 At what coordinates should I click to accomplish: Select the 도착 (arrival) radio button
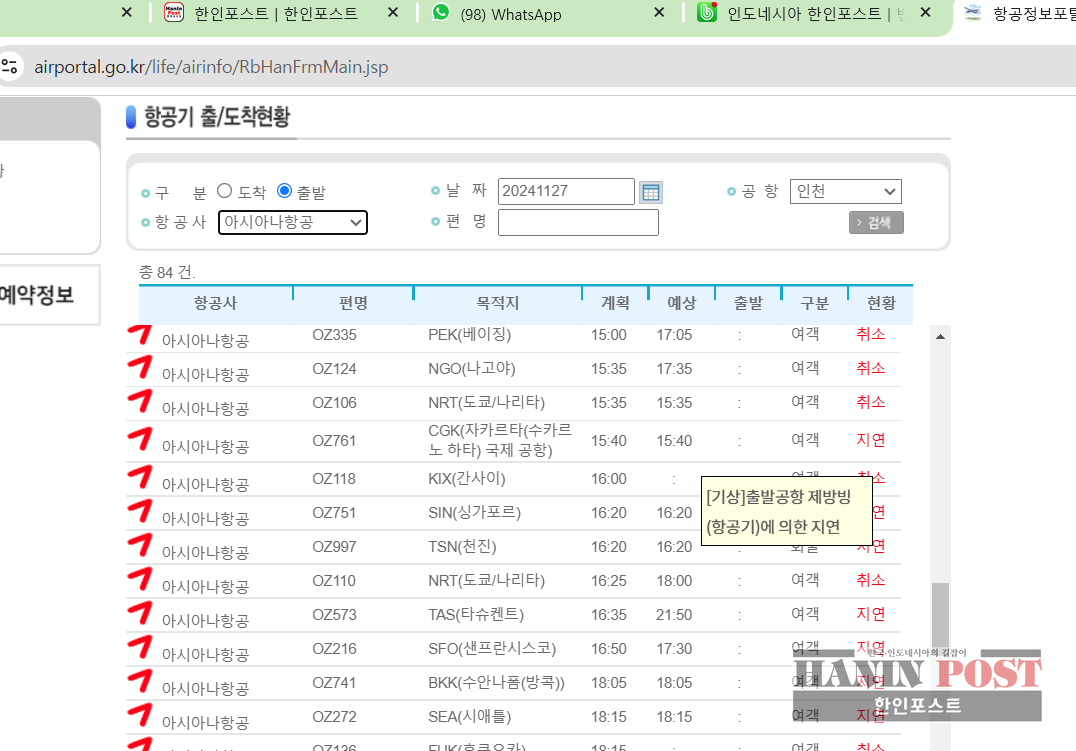224,191
